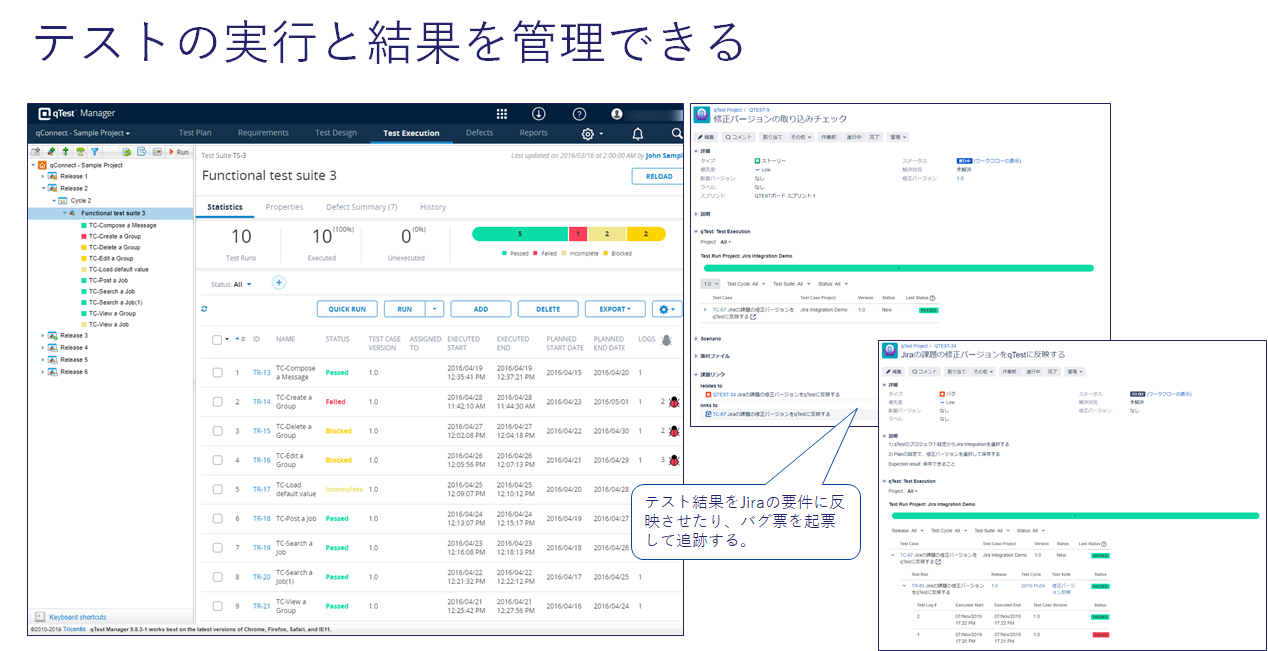Click the bug icon in TR-15 row

[673, 431]
